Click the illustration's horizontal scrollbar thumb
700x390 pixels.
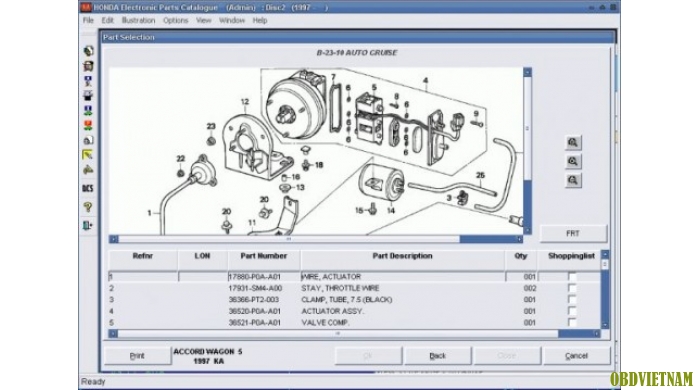click(x=289, y=239)
